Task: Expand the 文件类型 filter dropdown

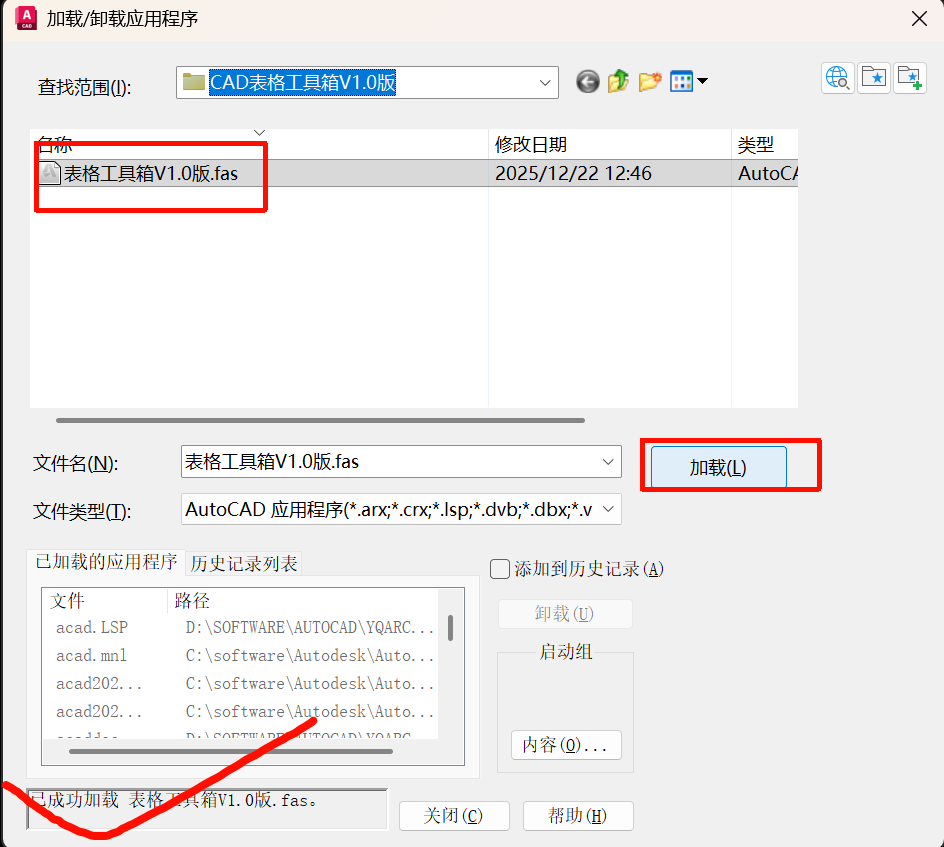Action: [608, 510]
